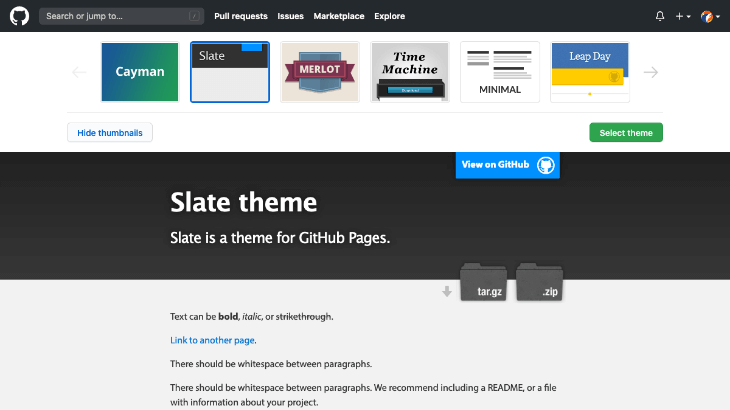This screenshot has height=410, width=730.
Task: Go to Pull requests
Action: coord(241,16)
